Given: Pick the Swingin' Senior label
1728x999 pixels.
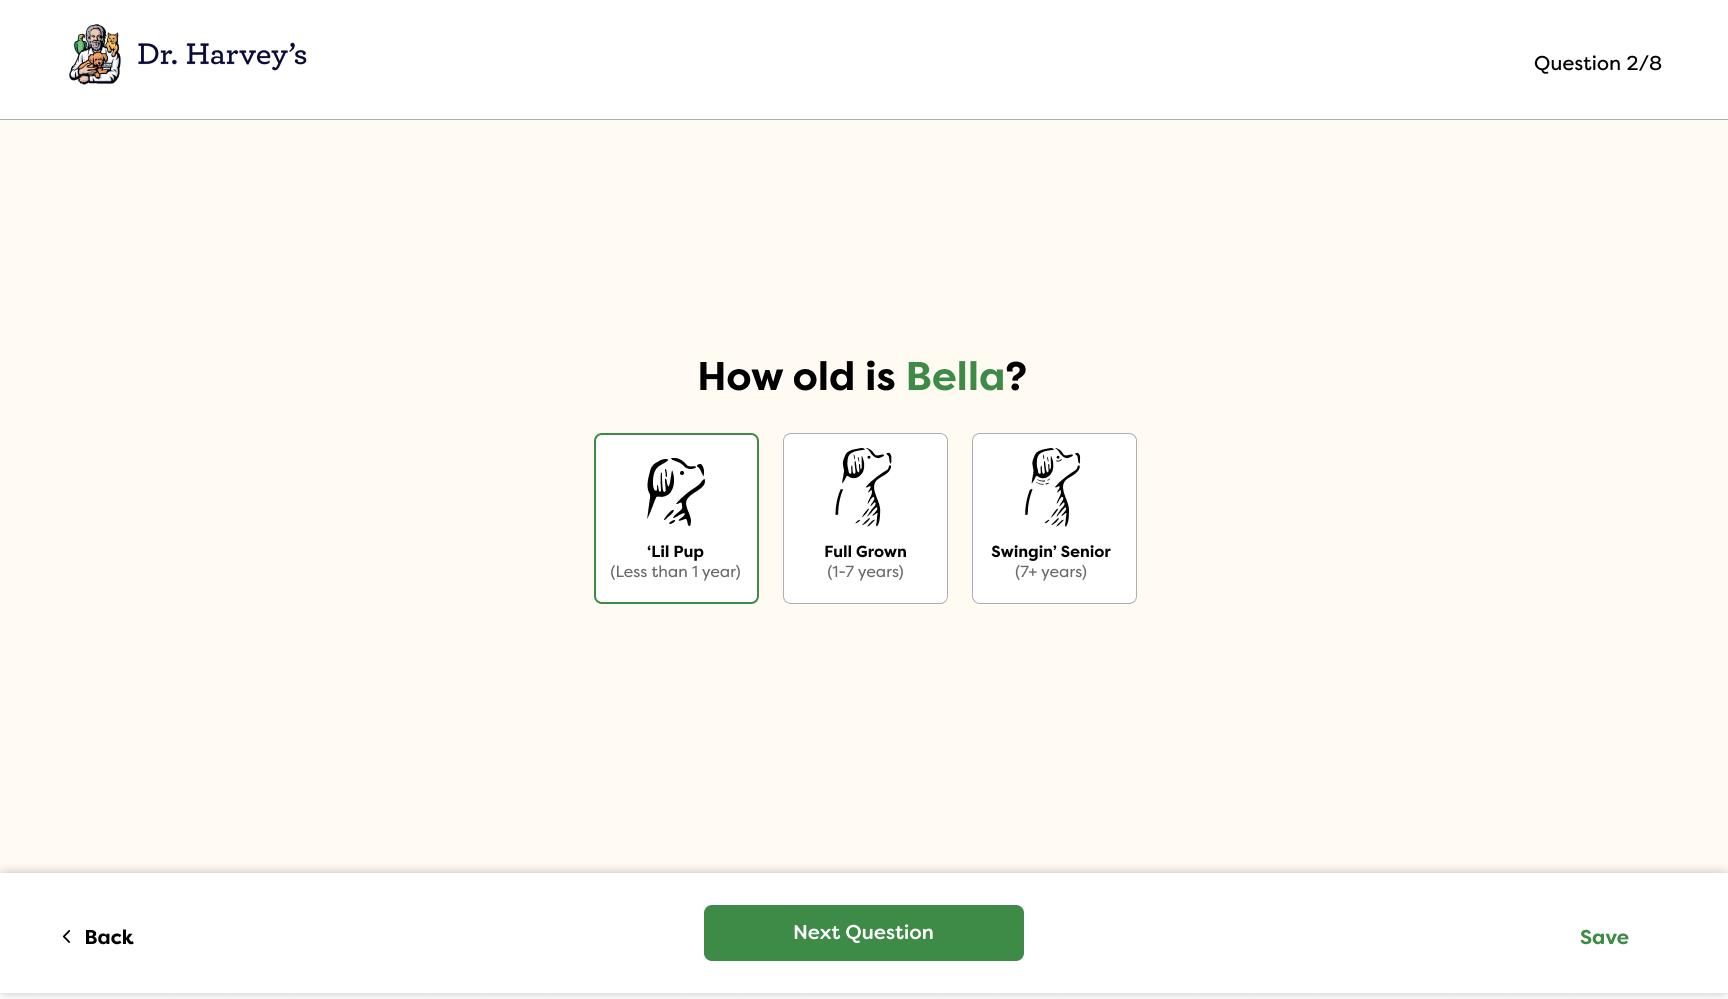Looking at the screenshot, I should tap(1051, 552).
